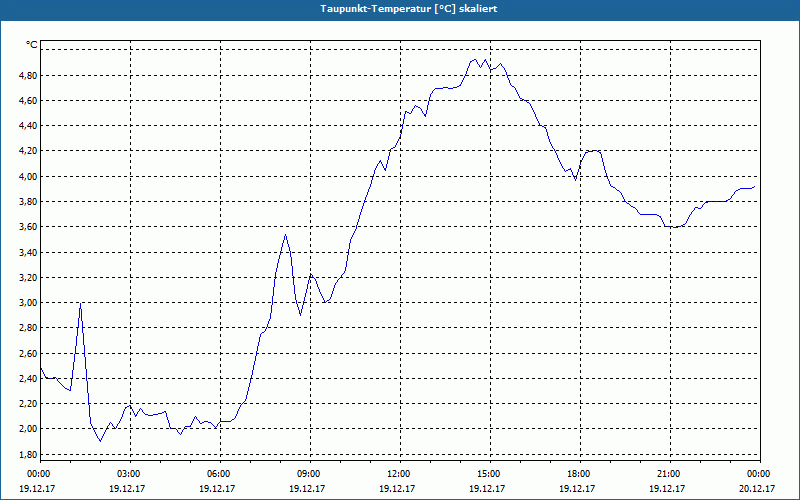Select y-axis value 2,60
Viewport: 800px width, 500px height.
(x=28, y=354)
